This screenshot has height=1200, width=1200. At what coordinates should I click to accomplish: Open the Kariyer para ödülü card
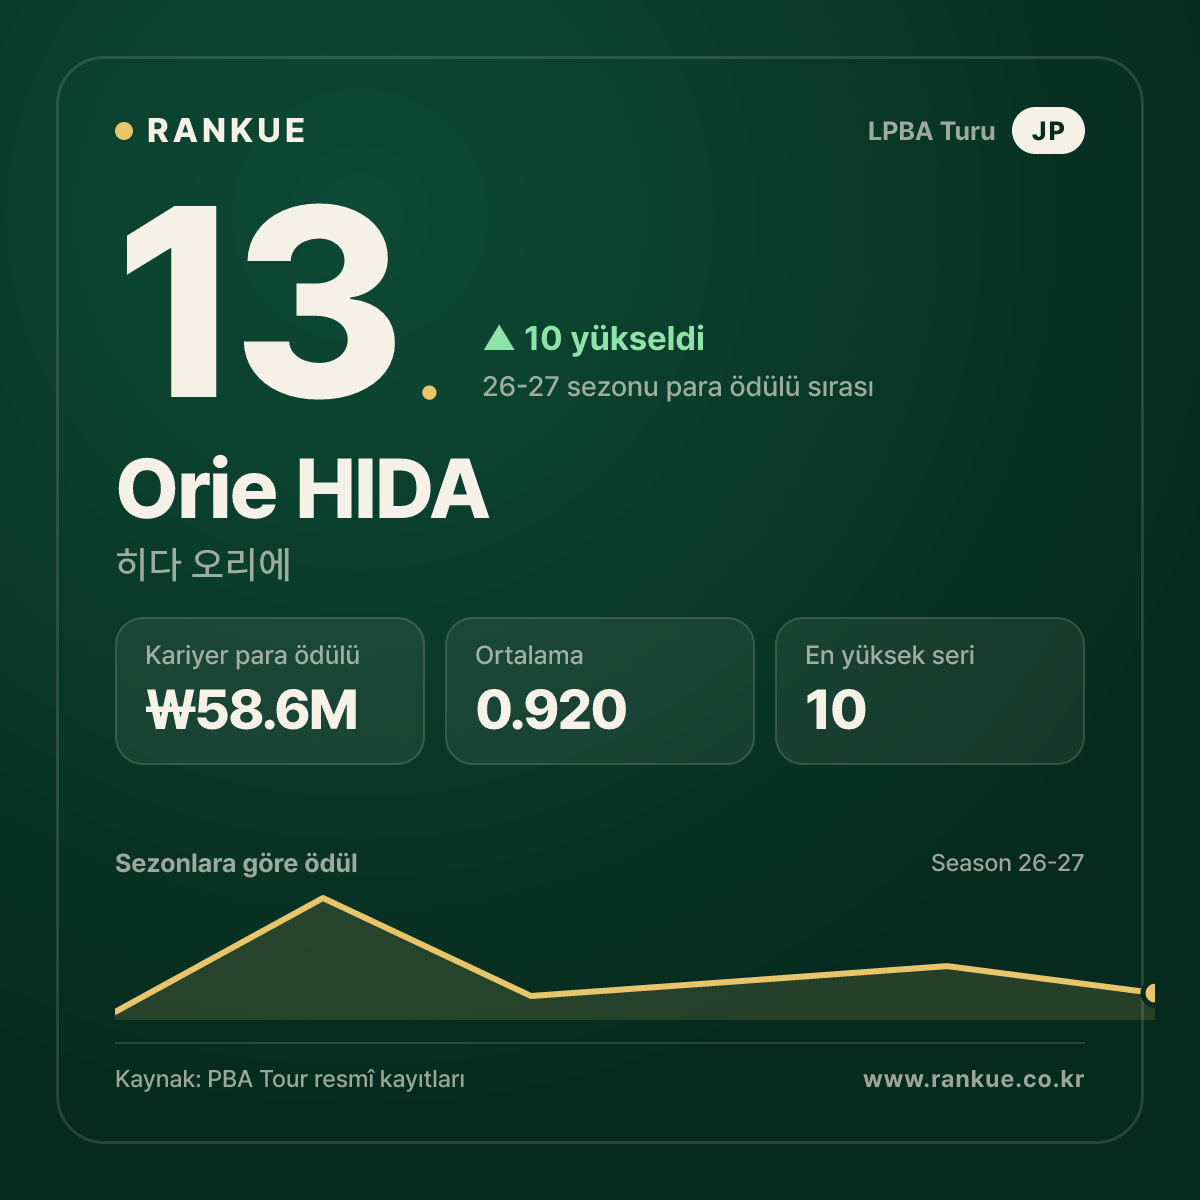[x=270, y=691]
